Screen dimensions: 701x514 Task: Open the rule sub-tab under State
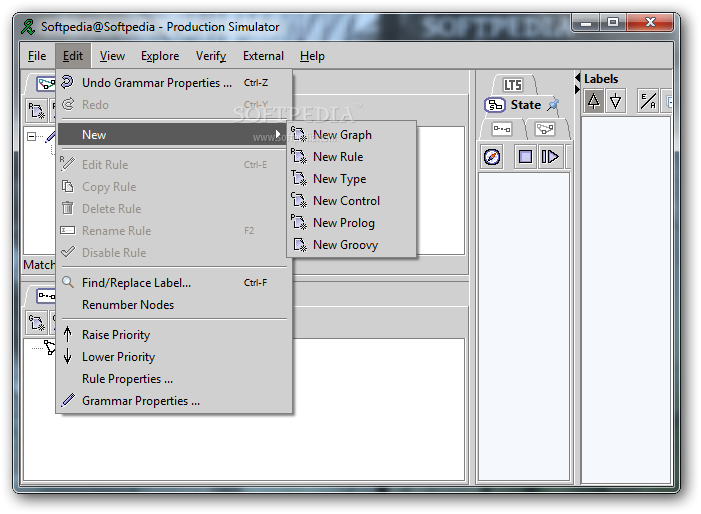pyautogui.click(x=545, y=130)
